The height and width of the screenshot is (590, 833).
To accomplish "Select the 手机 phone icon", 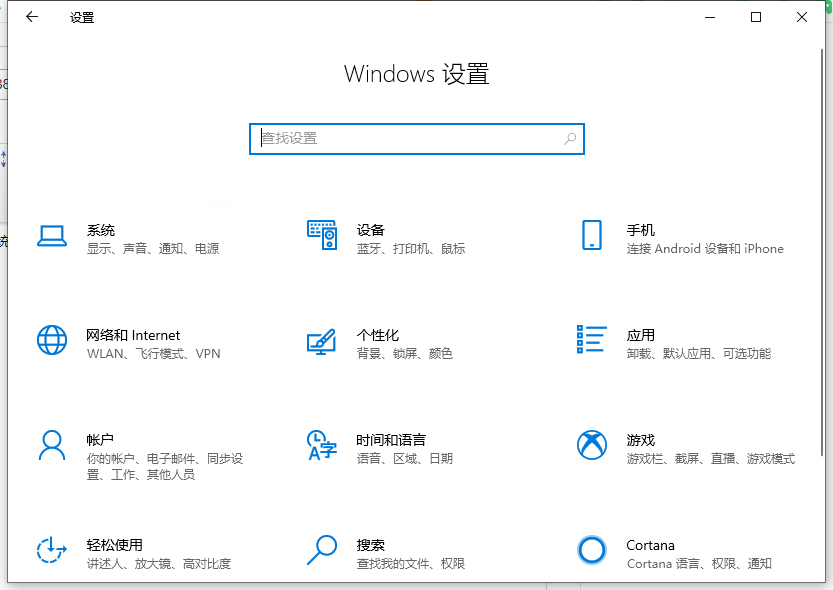I will point(592,236).
